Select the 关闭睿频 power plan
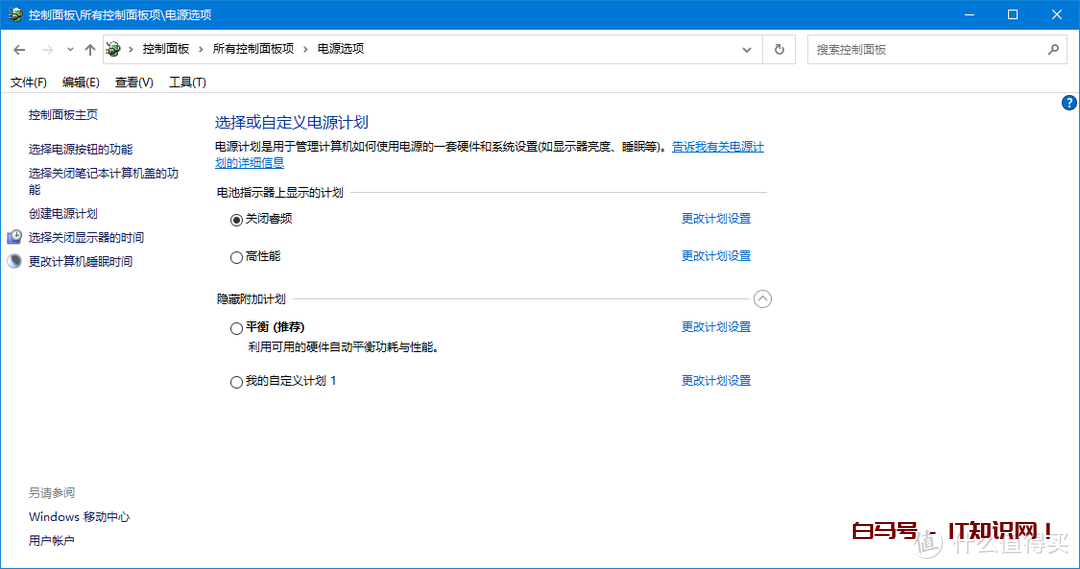 coord(236,220)
